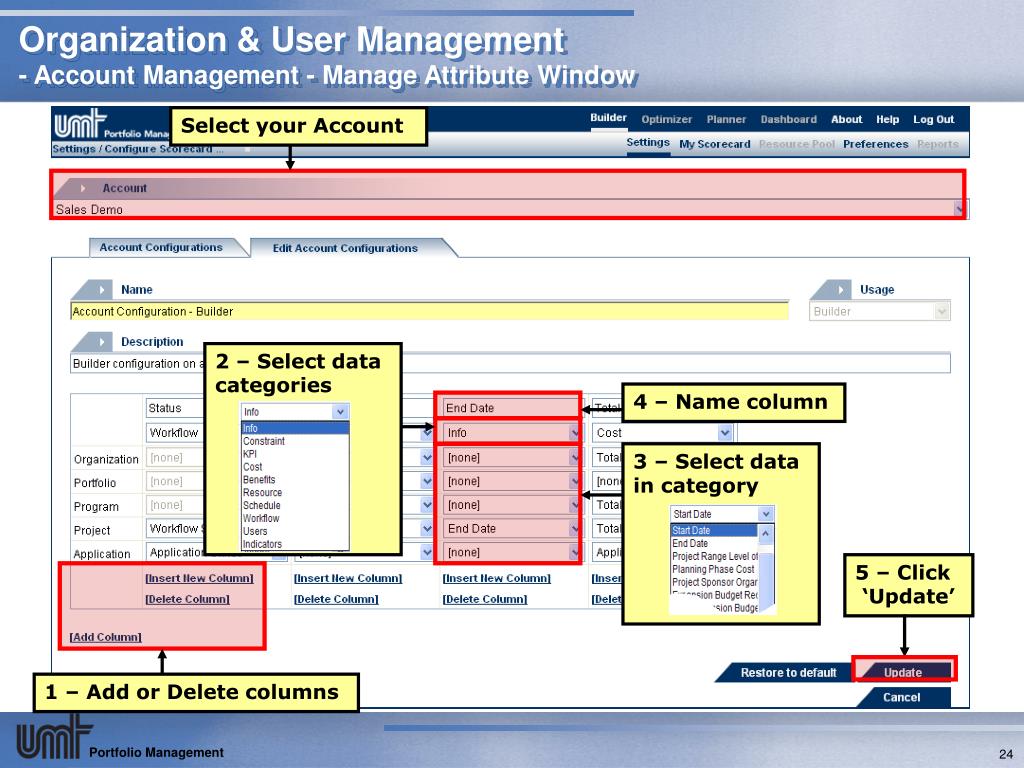Switch to the Optimizer module
This screenshot has width=1024, height=768.
tap(666, 120)
